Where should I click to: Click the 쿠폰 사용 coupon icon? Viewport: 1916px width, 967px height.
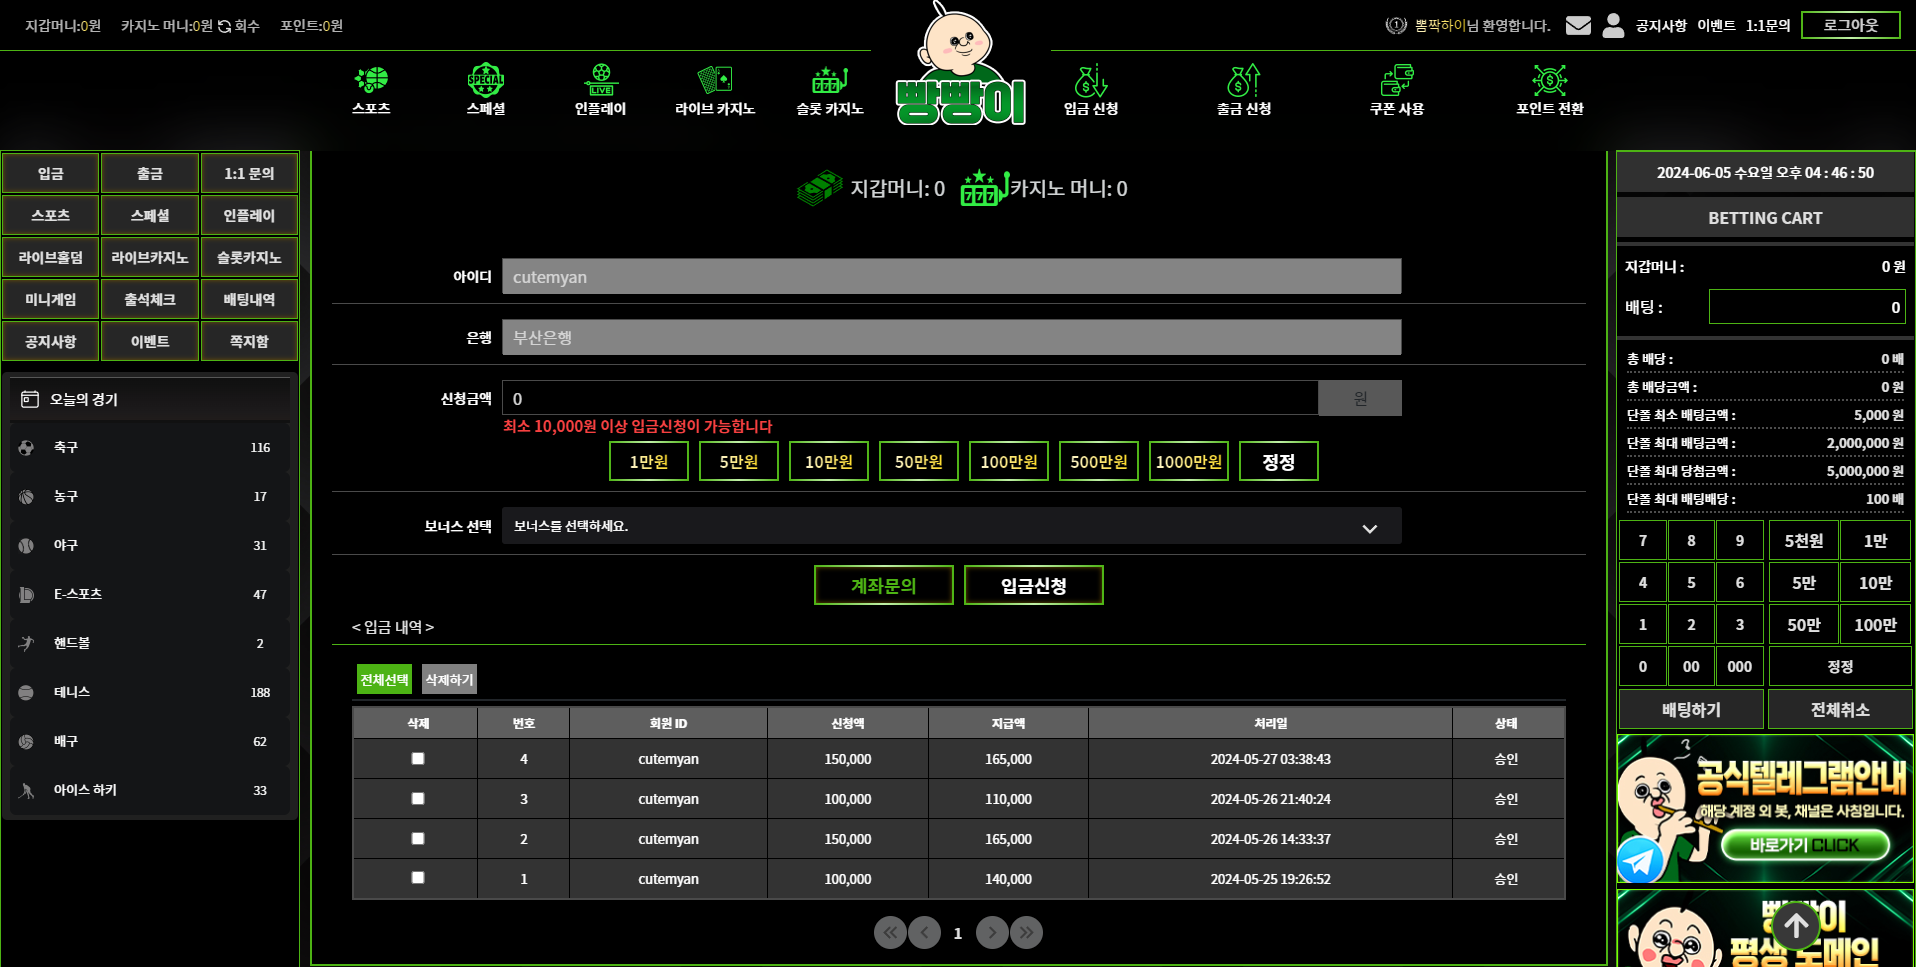1396,80
